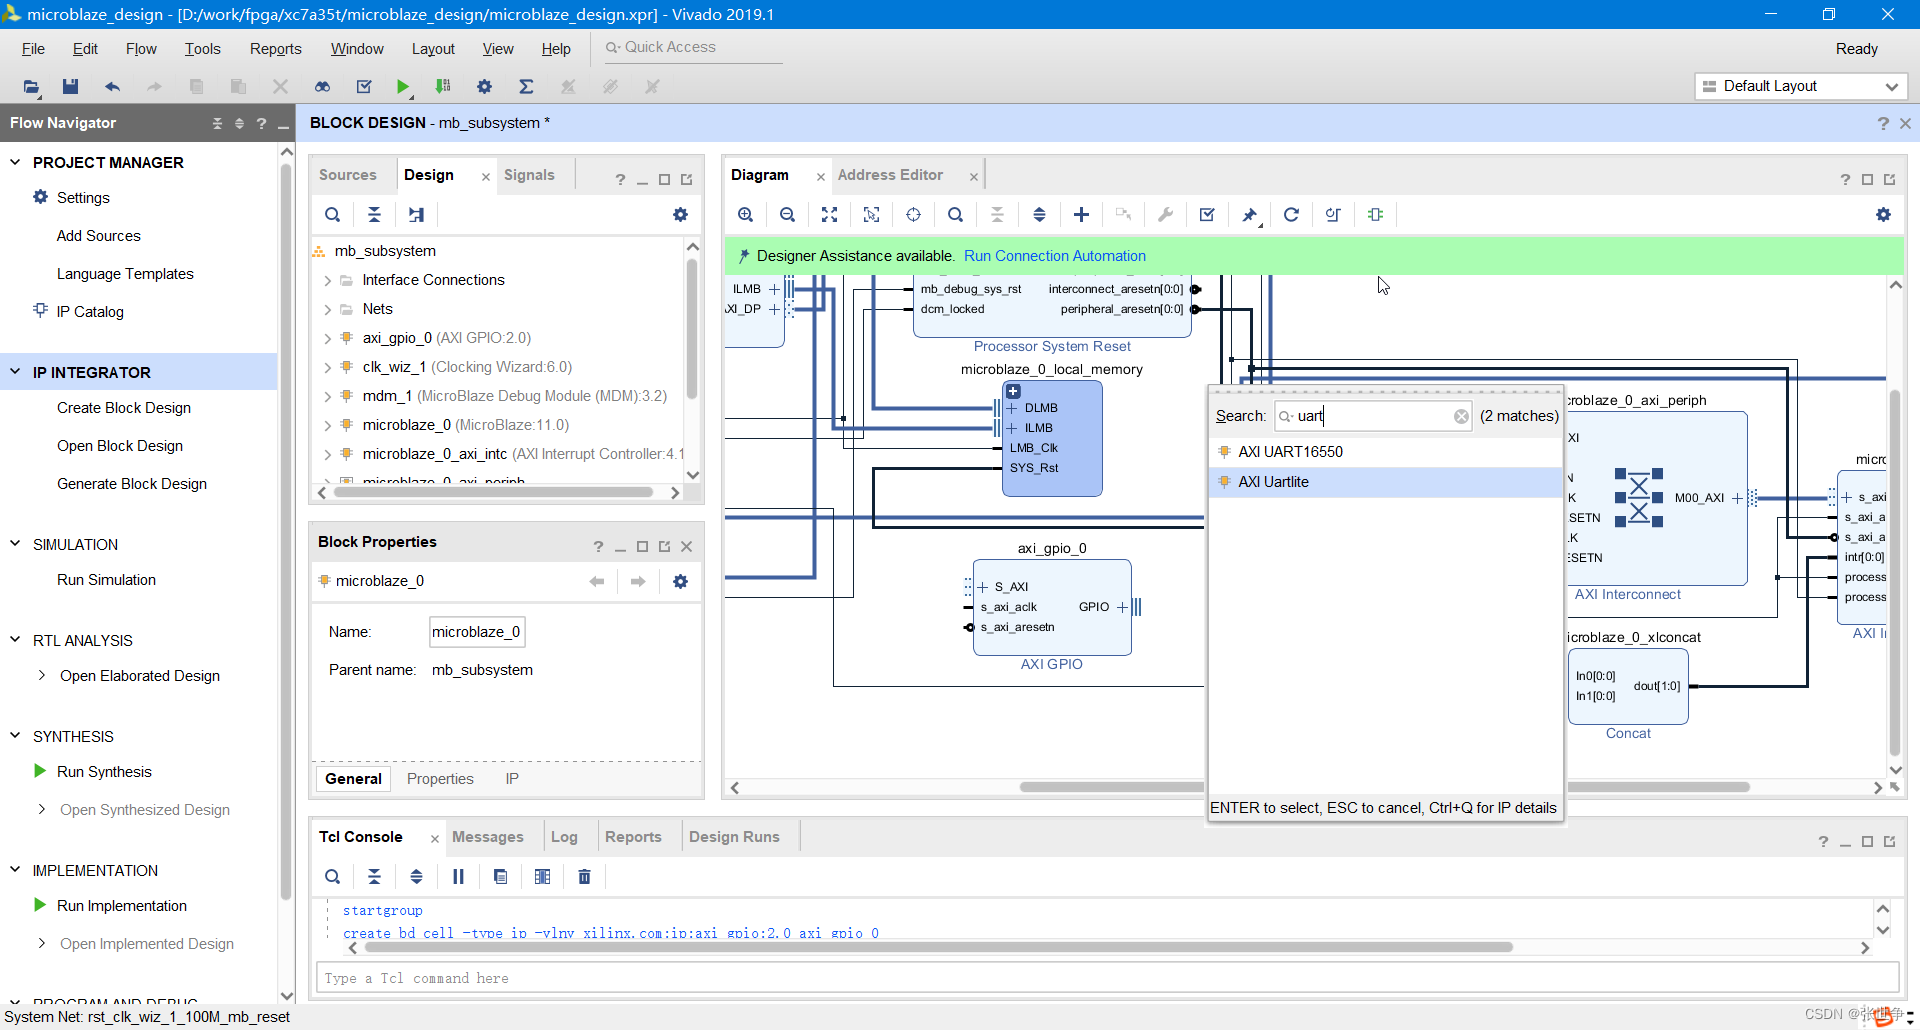This screenshot has width=1920, height=1030.
Task: Validate the design with the diagram checkmark icon
Action: (1207, 214)
